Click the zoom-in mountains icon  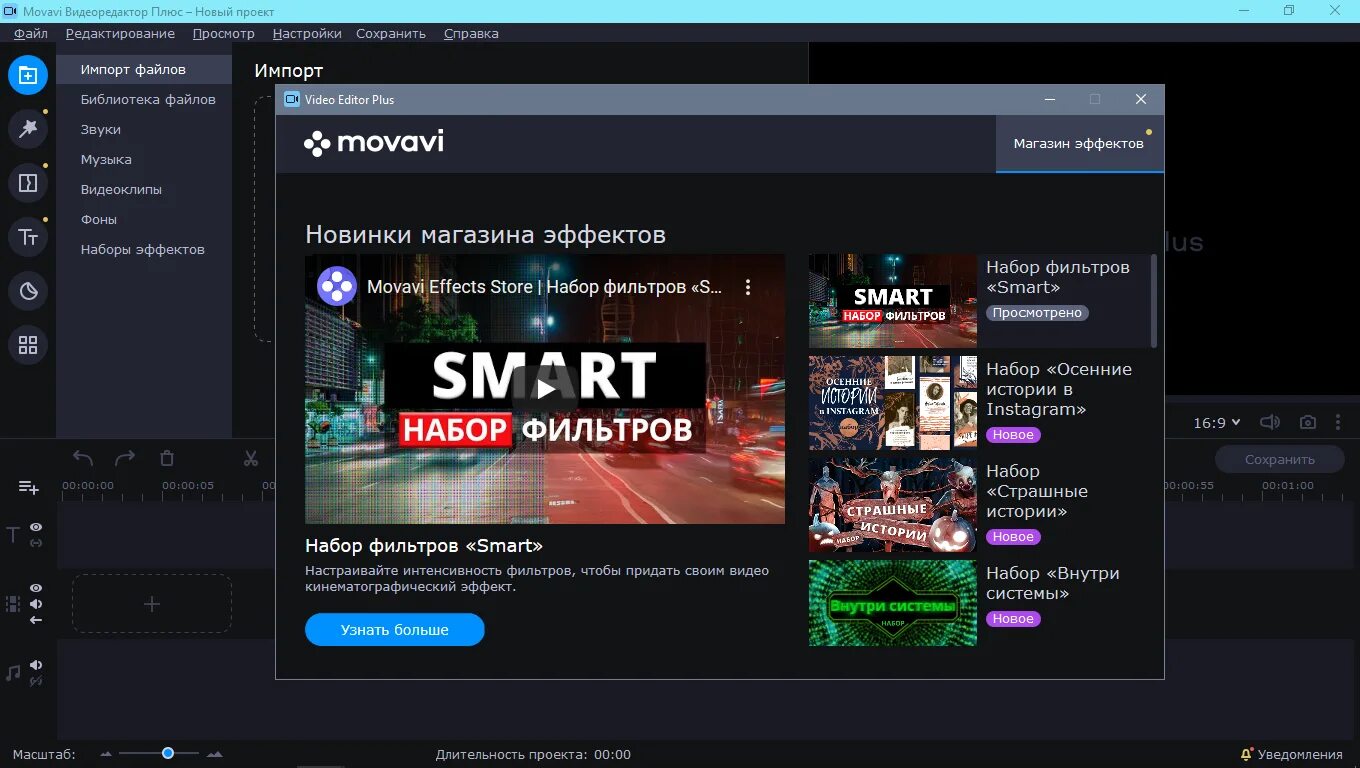click(x=214, y=754)
